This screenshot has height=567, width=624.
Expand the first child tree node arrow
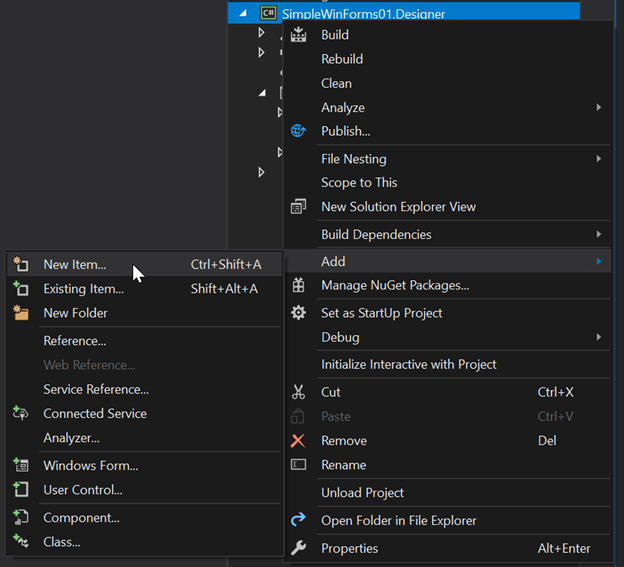pyautogui.click(x=261, y=32)
